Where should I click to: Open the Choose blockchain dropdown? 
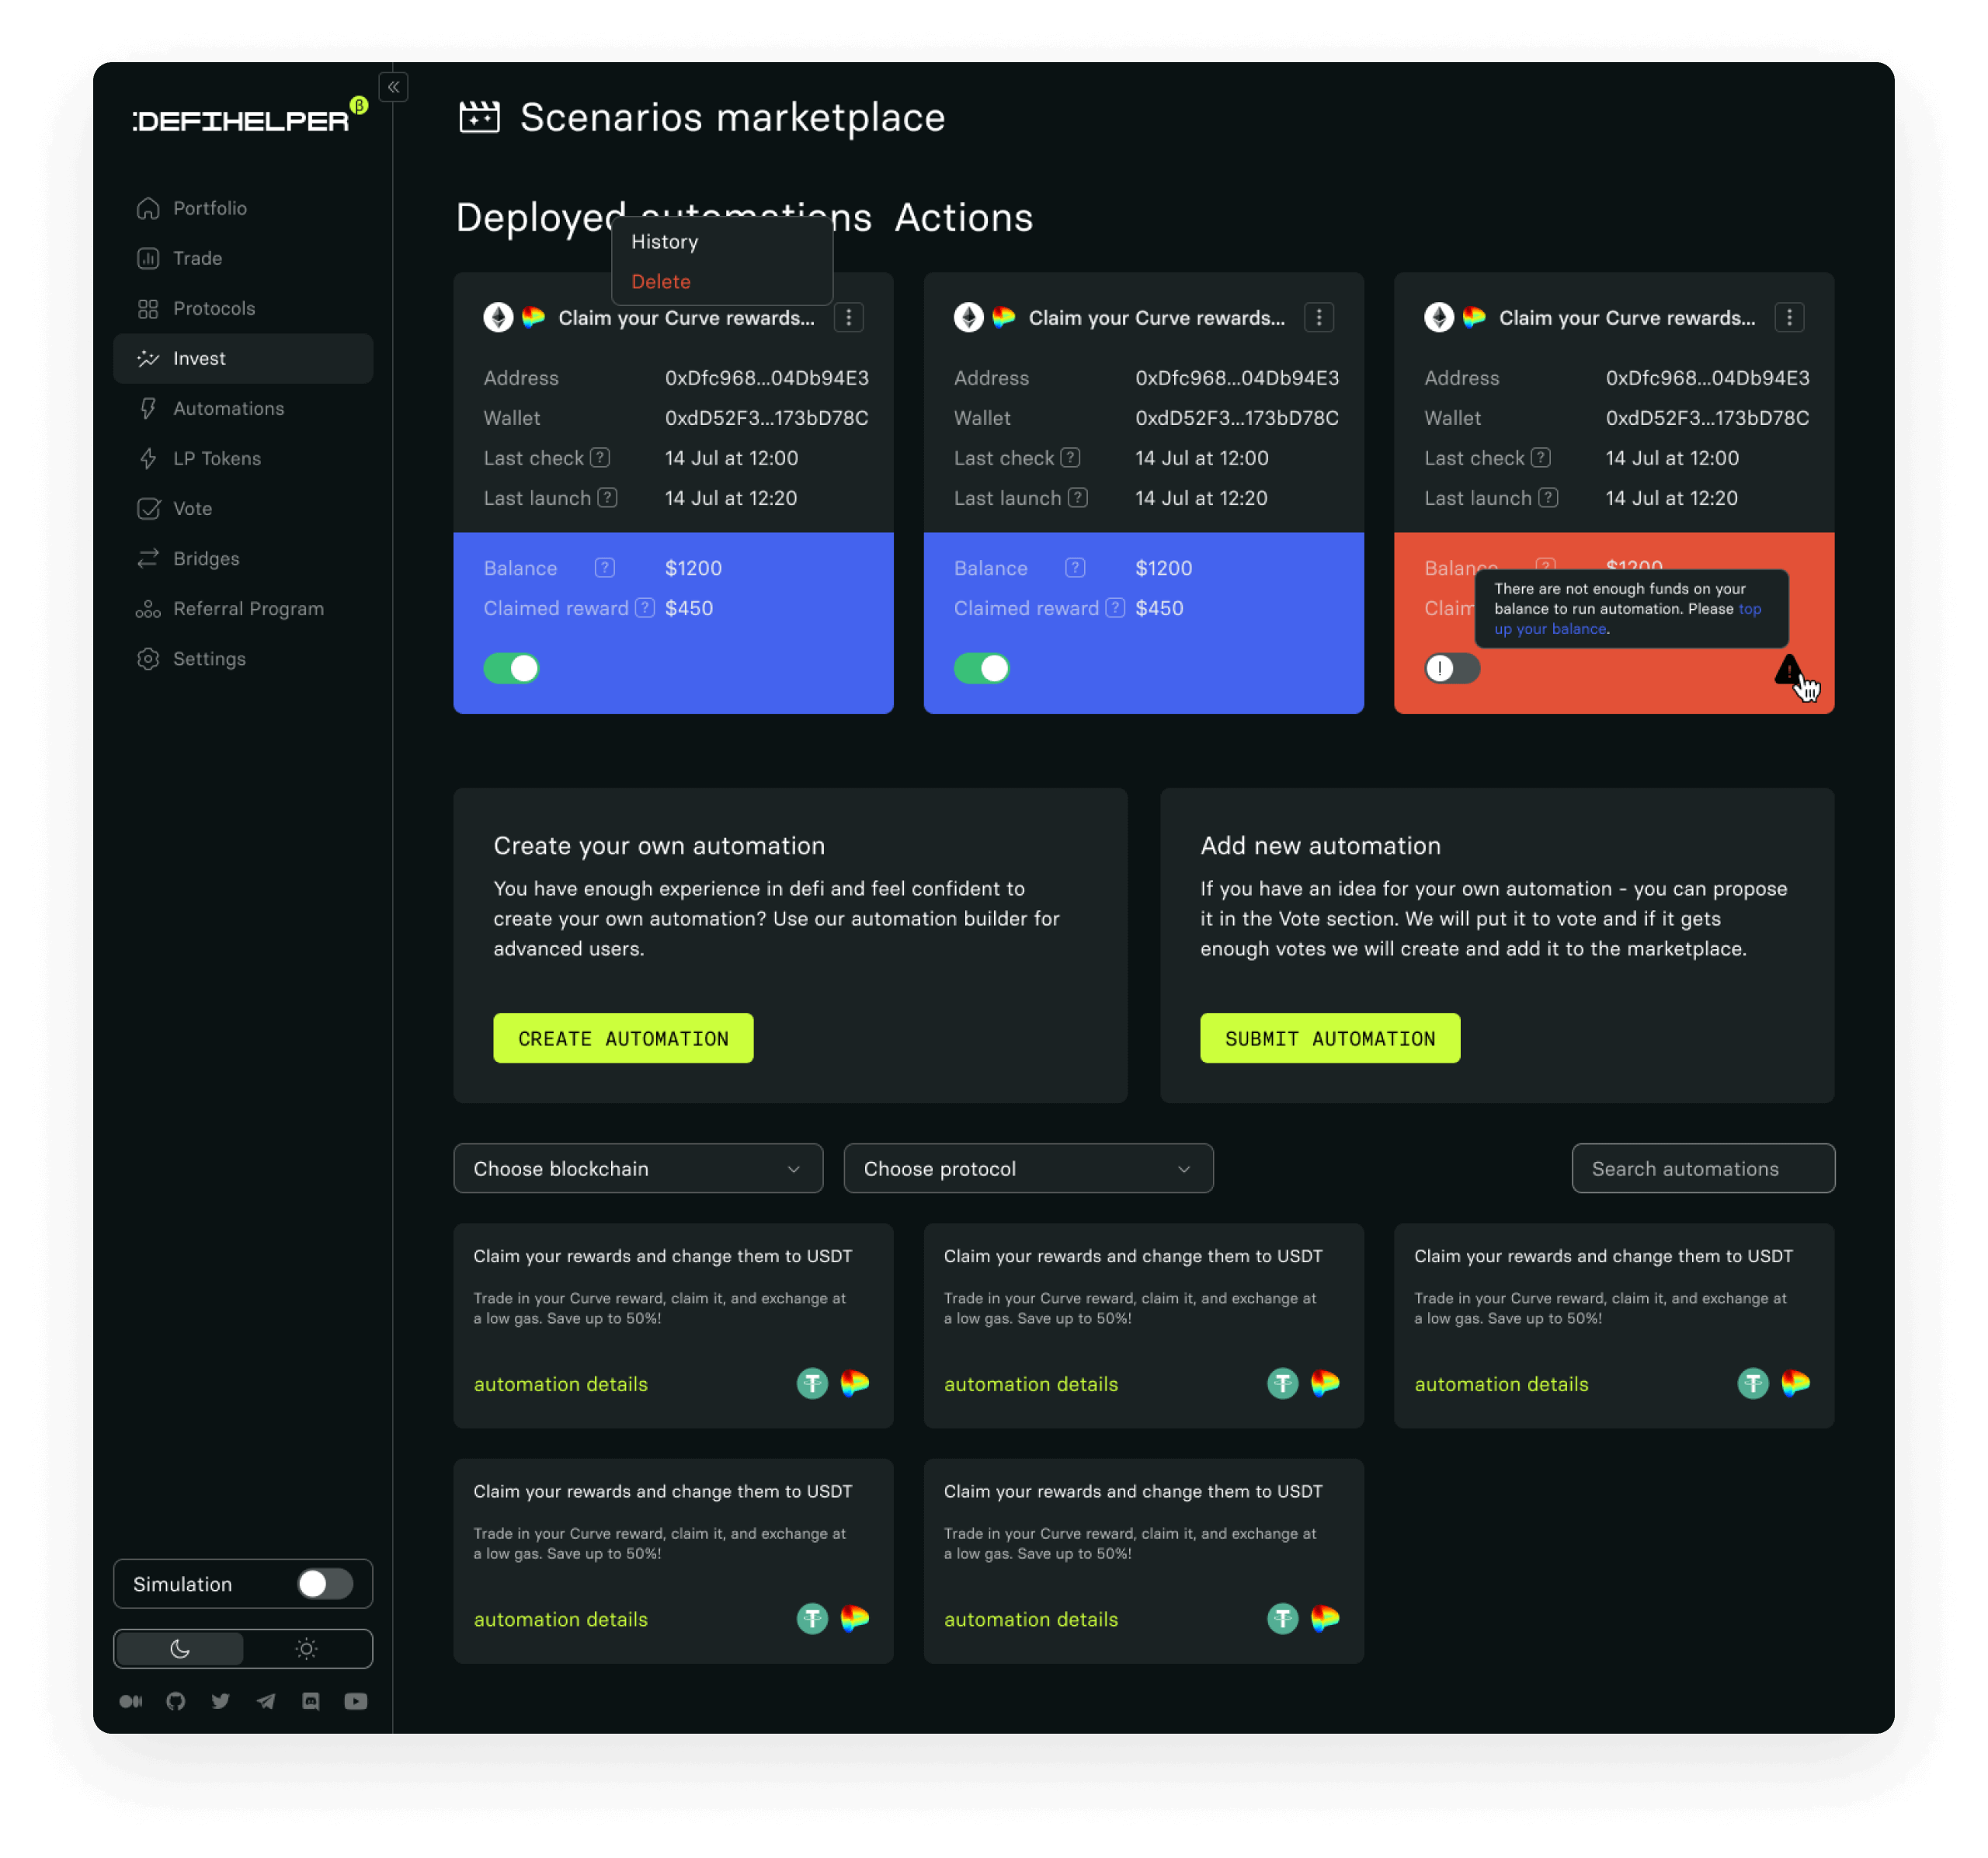638,1169
